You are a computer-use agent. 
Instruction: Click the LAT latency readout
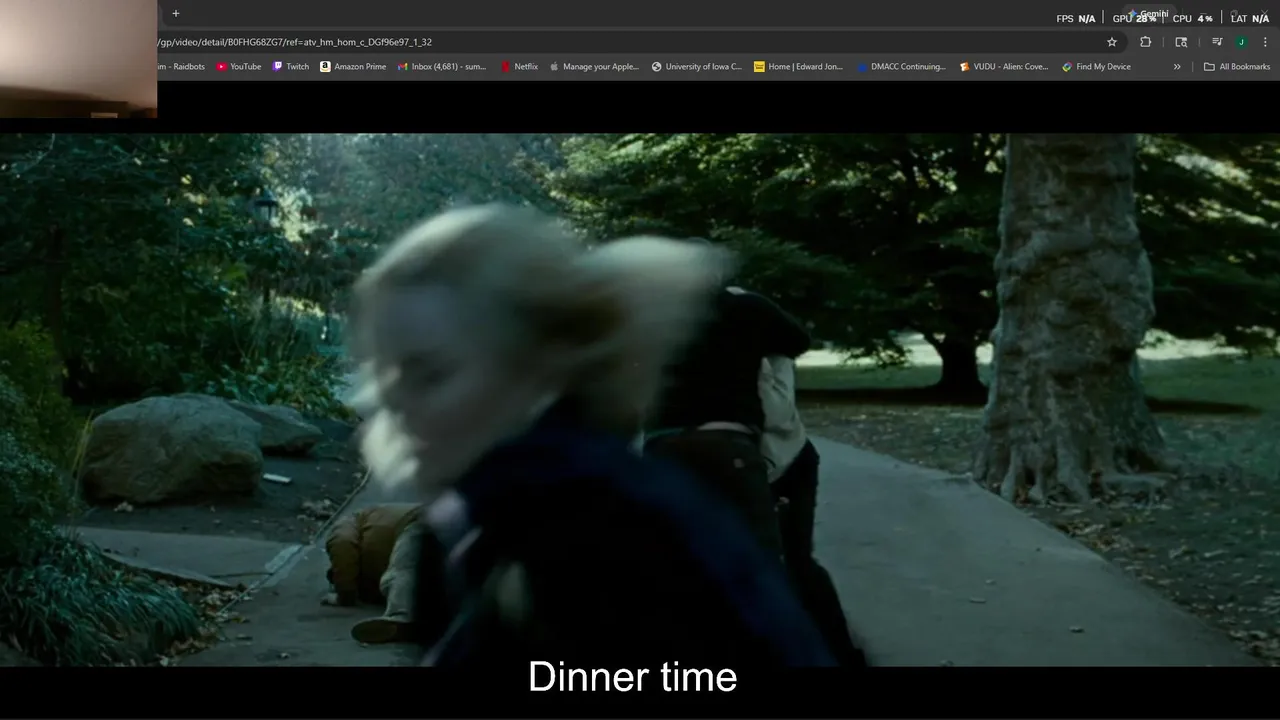point(1250,18)
